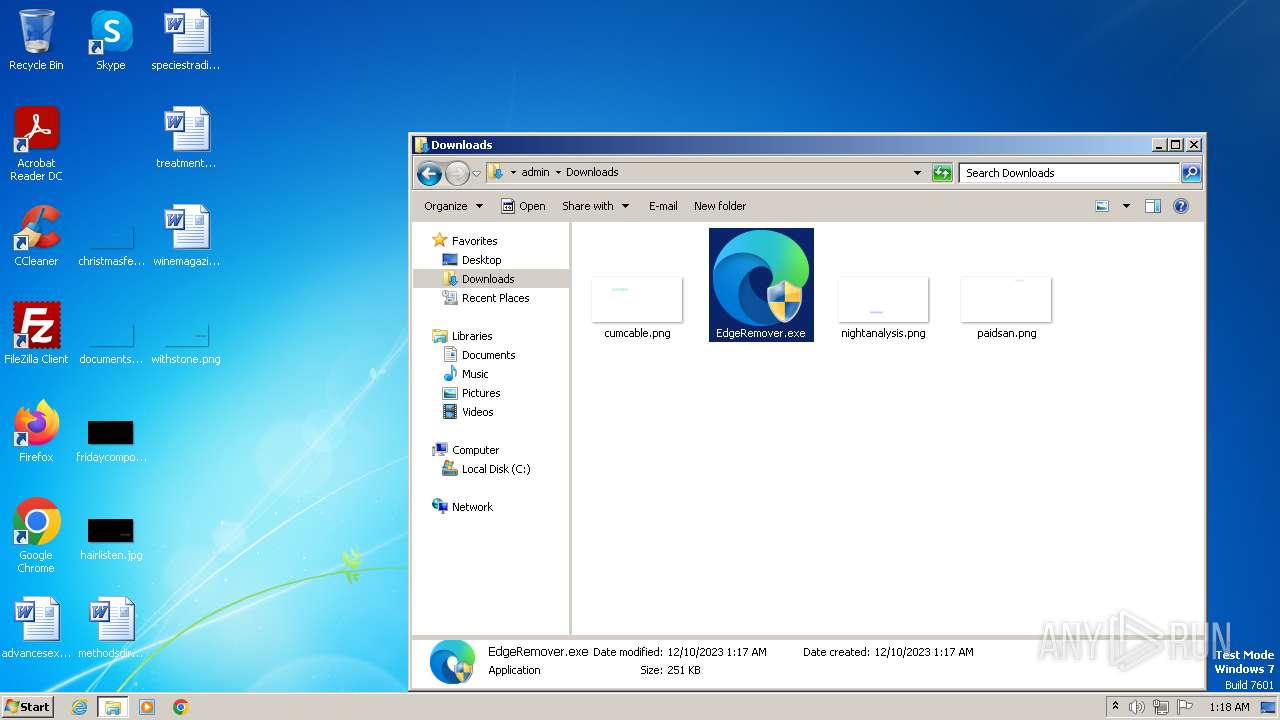1280x720 pixels.
Task: Open Explorer Help icon
Action: 1181,206
